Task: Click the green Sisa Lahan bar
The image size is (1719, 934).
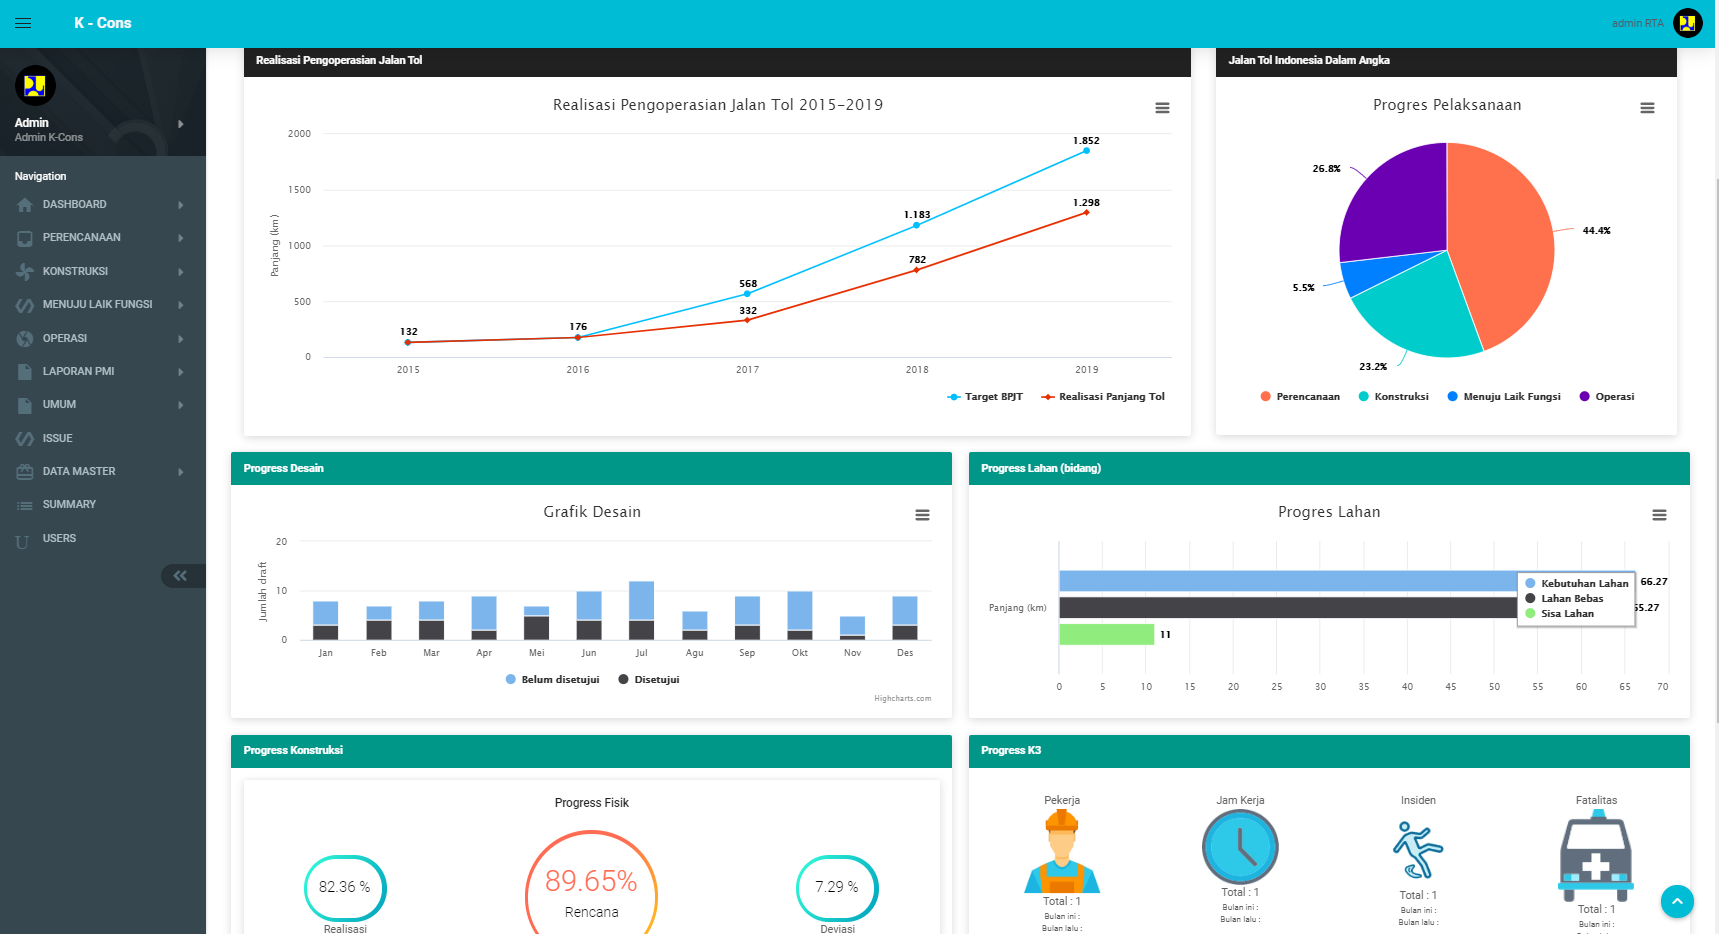Action: pyautogui.click(x=1106, y=634)
